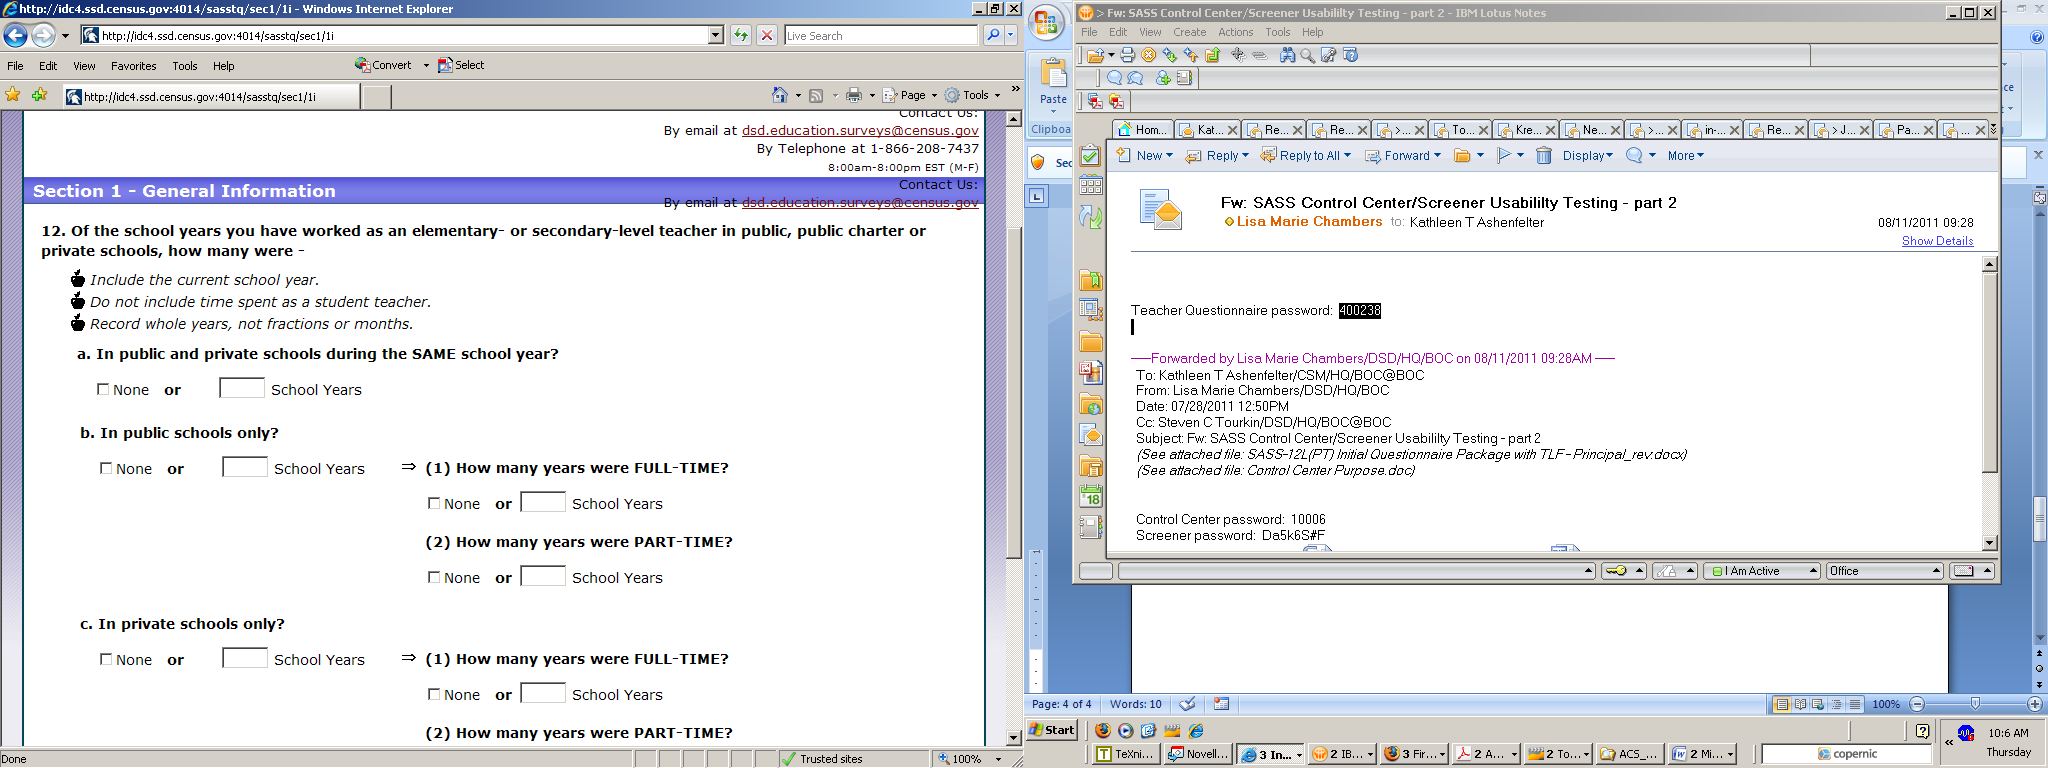Open the IE address bar dropdown arrow

click(716, 35)
